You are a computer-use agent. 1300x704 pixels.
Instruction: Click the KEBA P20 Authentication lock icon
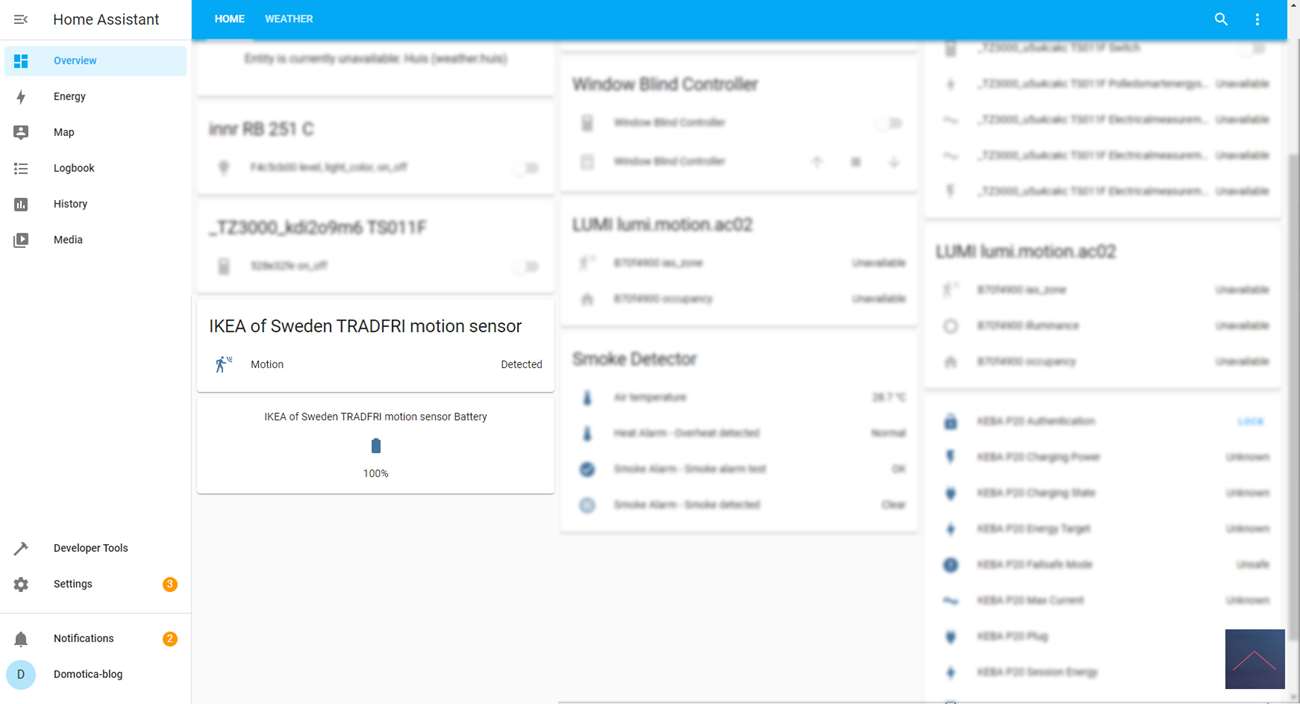(951, 422)
